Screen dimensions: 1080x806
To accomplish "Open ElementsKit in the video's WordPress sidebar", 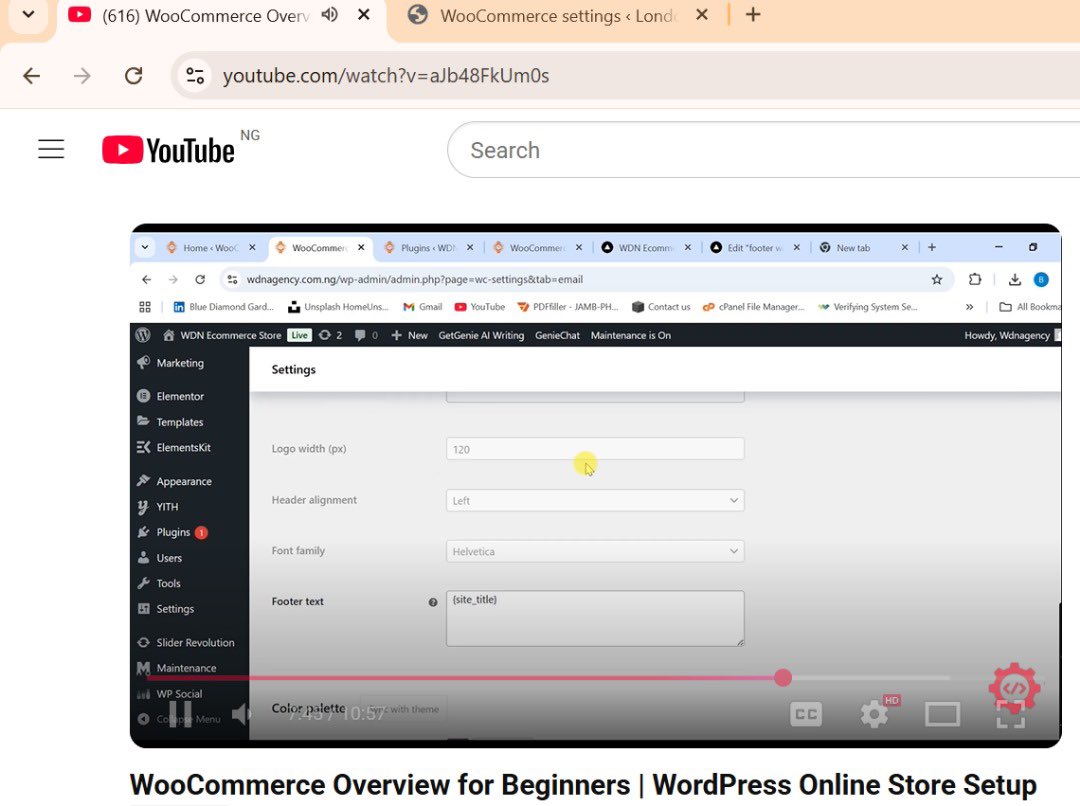I will (183, 447).
